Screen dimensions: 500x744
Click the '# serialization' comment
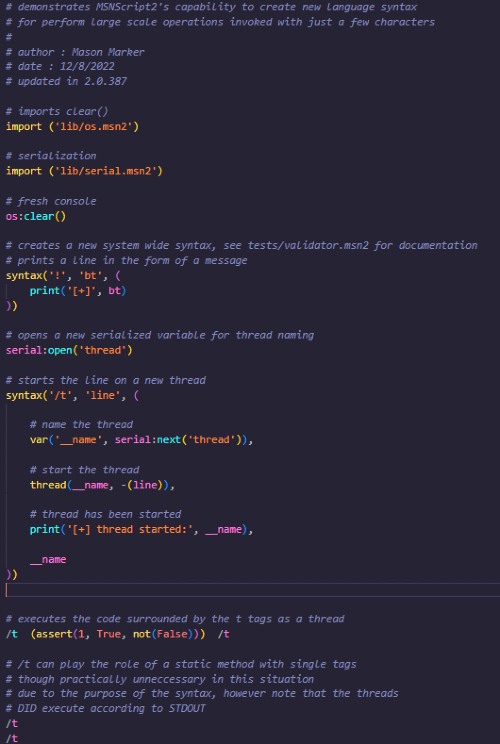click(x=51, y=156)
